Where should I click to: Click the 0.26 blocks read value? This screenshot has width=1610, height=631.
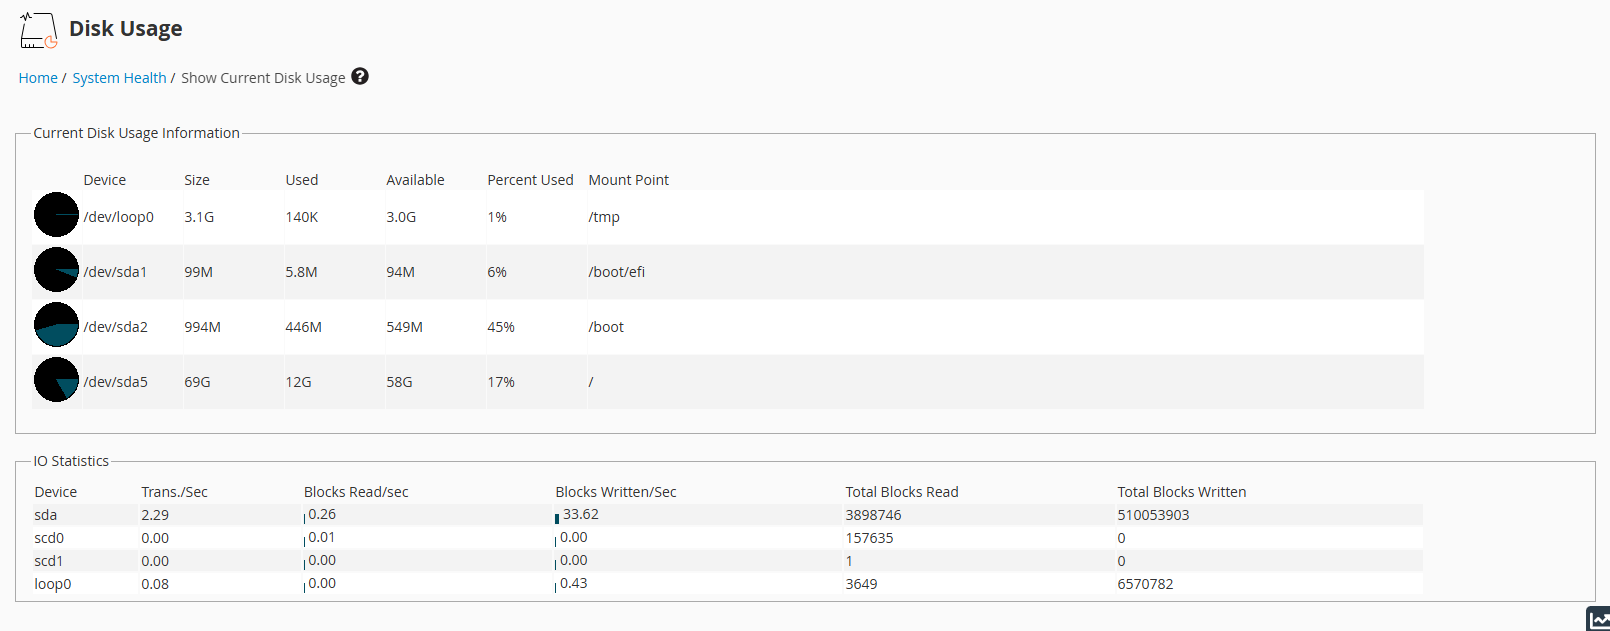pos(322,514)
